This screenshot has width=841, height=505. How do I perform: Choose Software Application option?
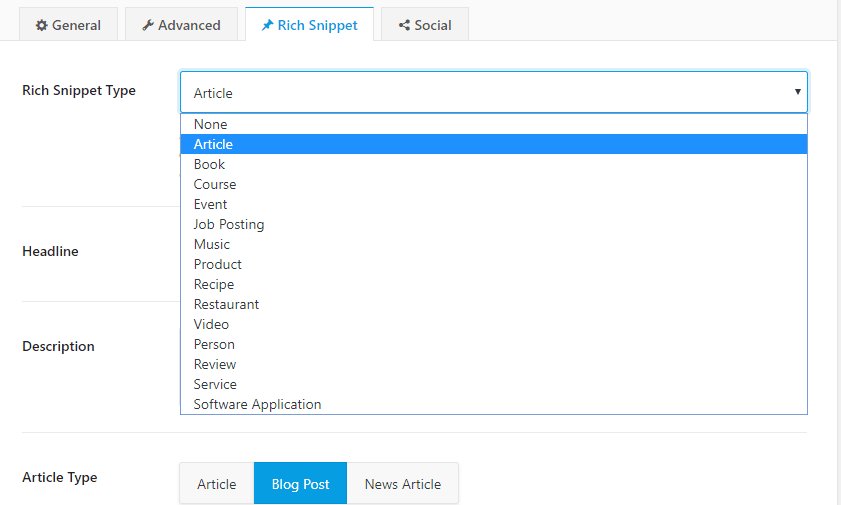pos(493,404)
